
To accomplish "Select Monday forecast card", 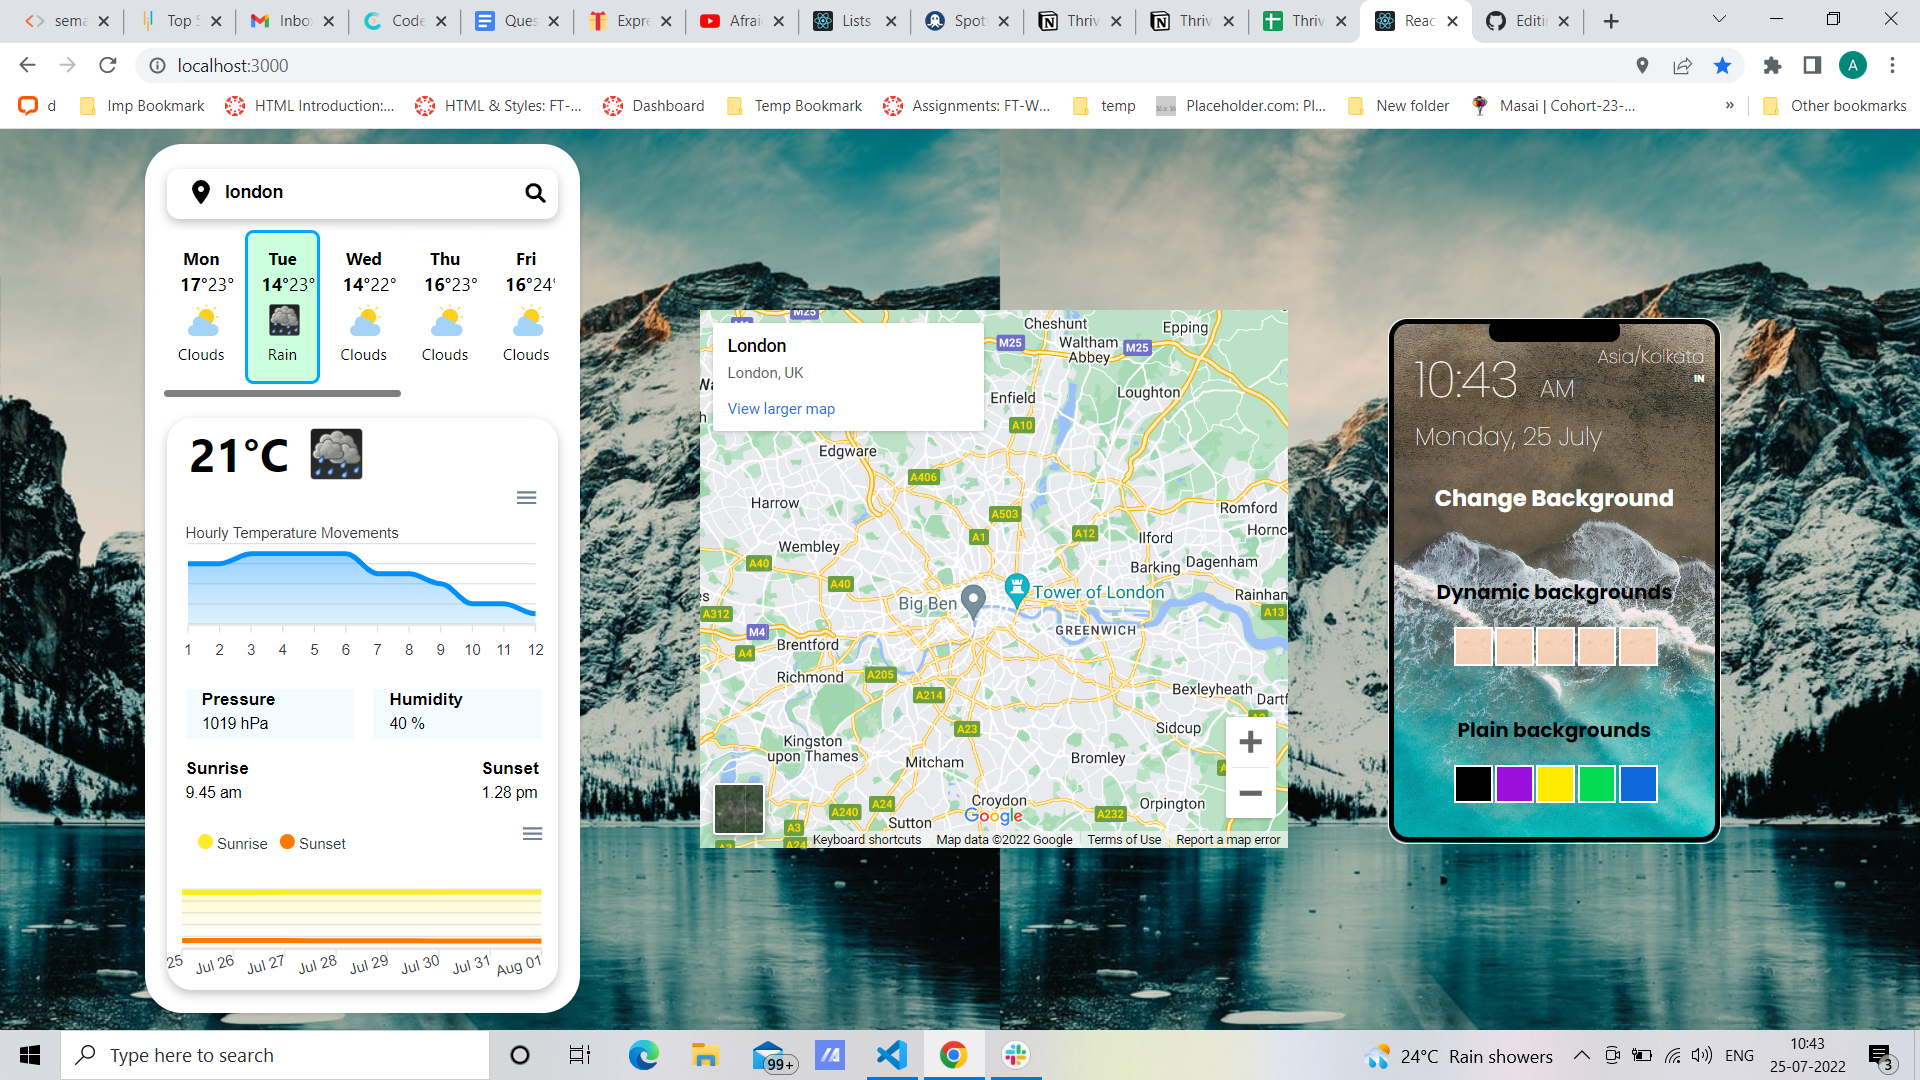I will click(201, 307).
